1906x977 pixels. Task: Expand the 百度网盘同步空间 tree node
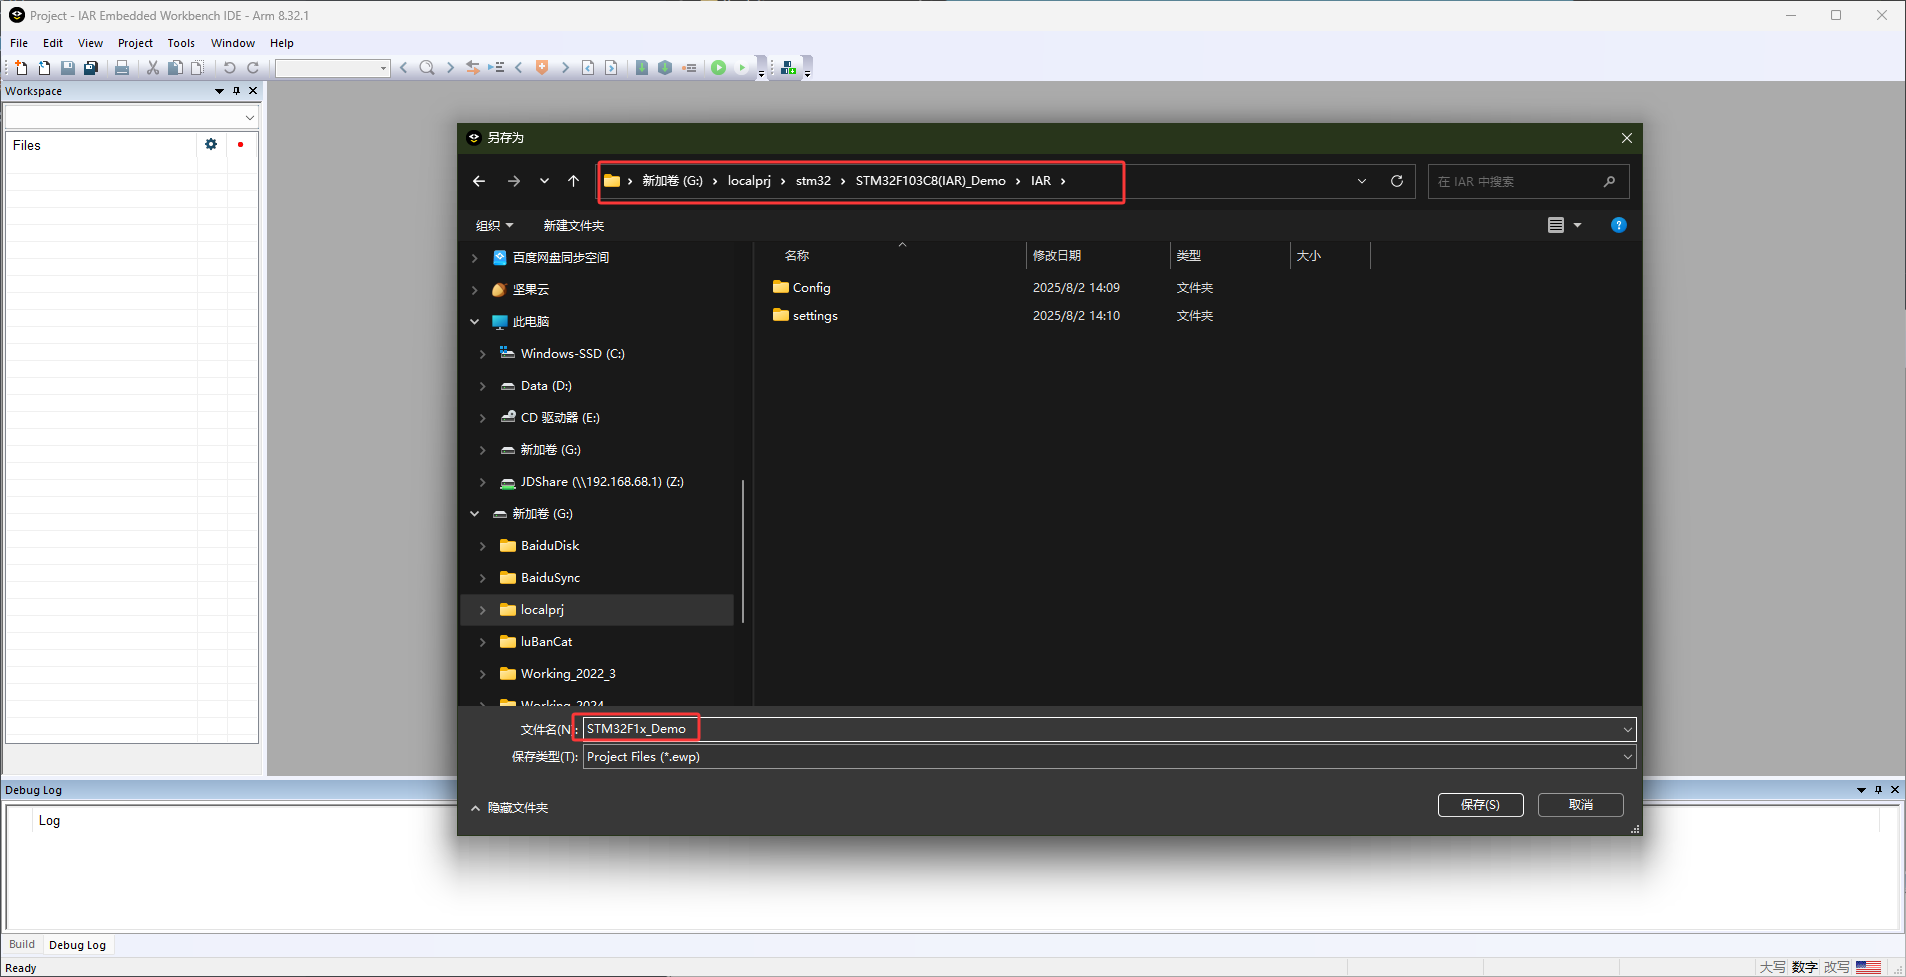tap(475, 258)
